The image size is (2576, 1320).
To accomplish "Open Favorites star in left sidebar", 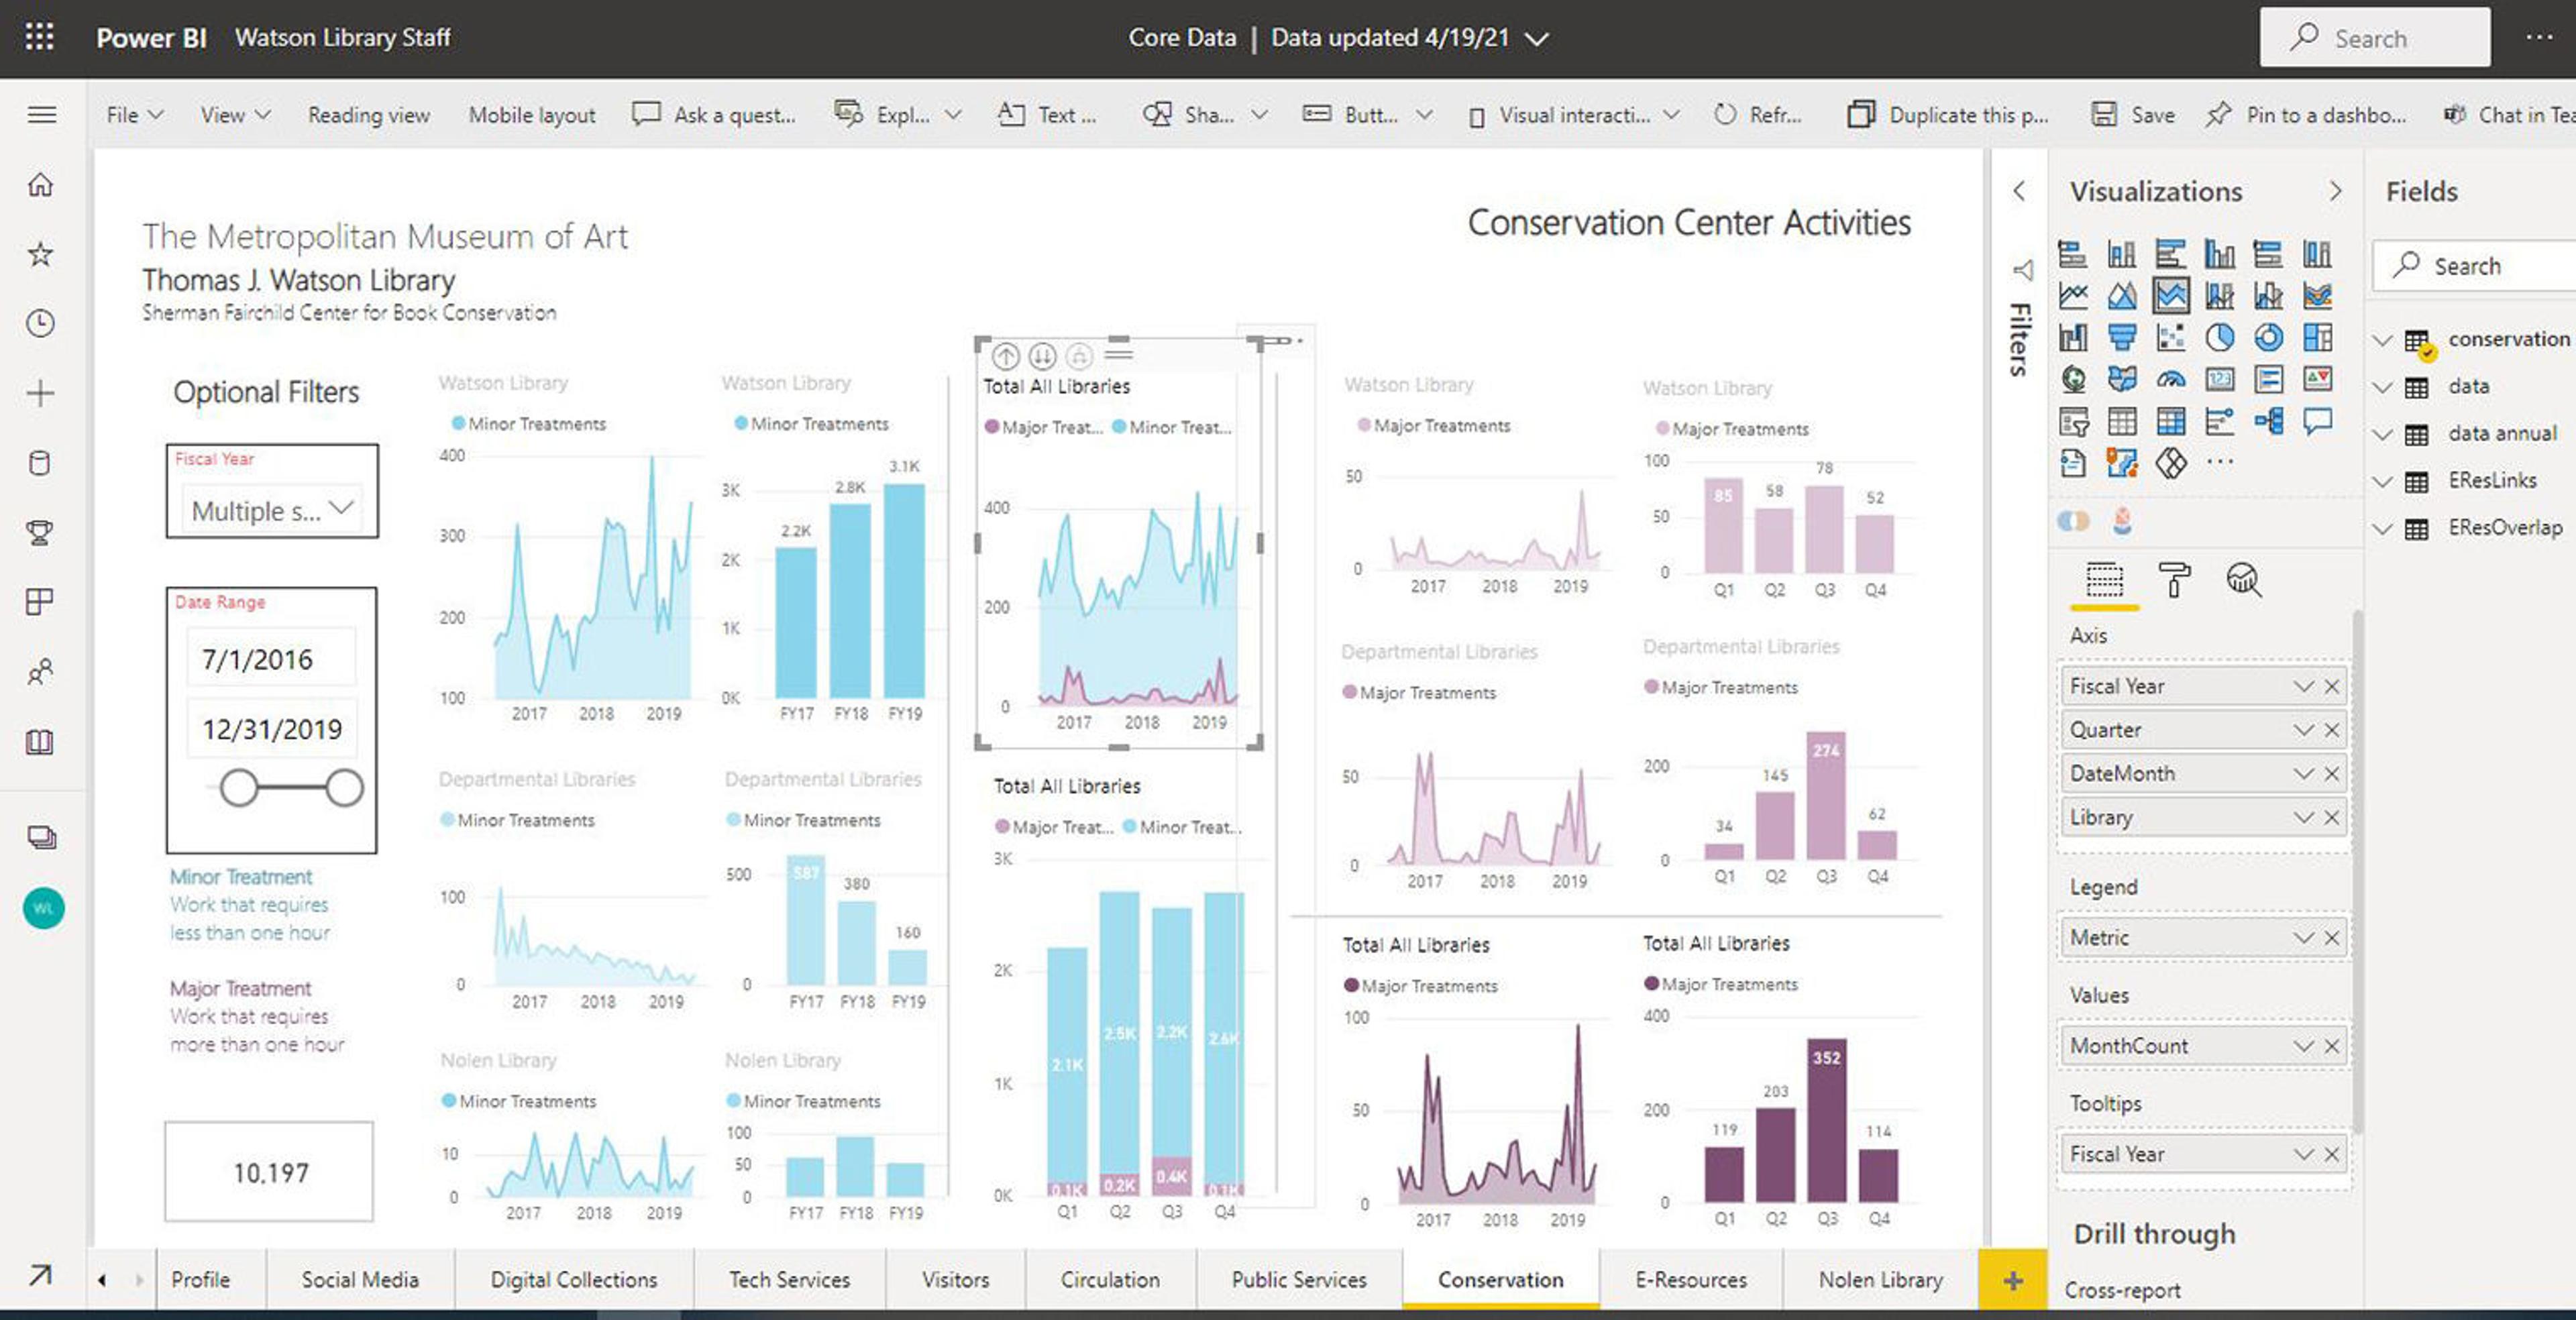I will pyautogui.click(x=40, y=254).
